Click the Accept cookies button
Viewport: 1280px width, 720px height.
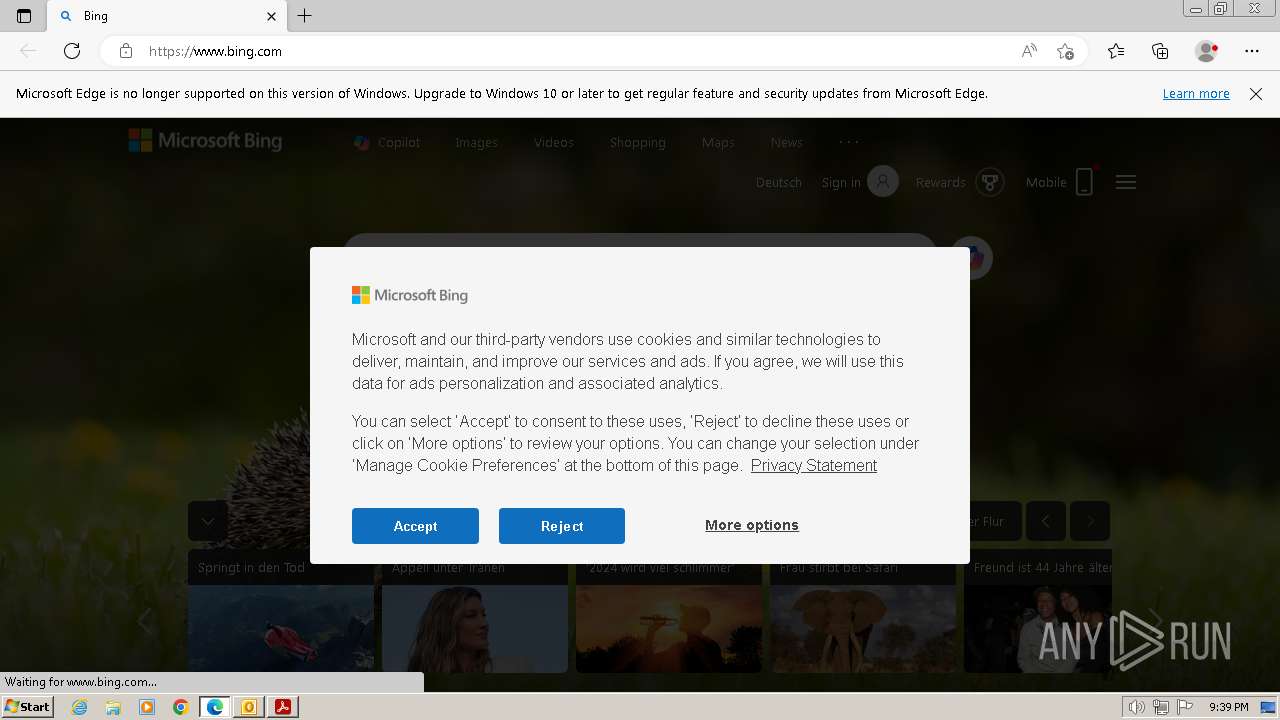coord(415,526)
